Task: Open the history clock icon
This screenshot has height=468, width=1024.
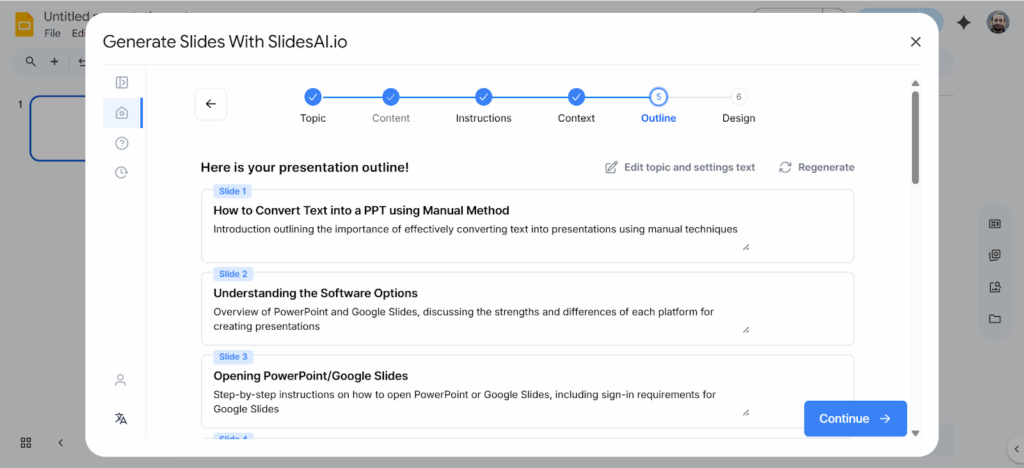Action: pos(122,172)
